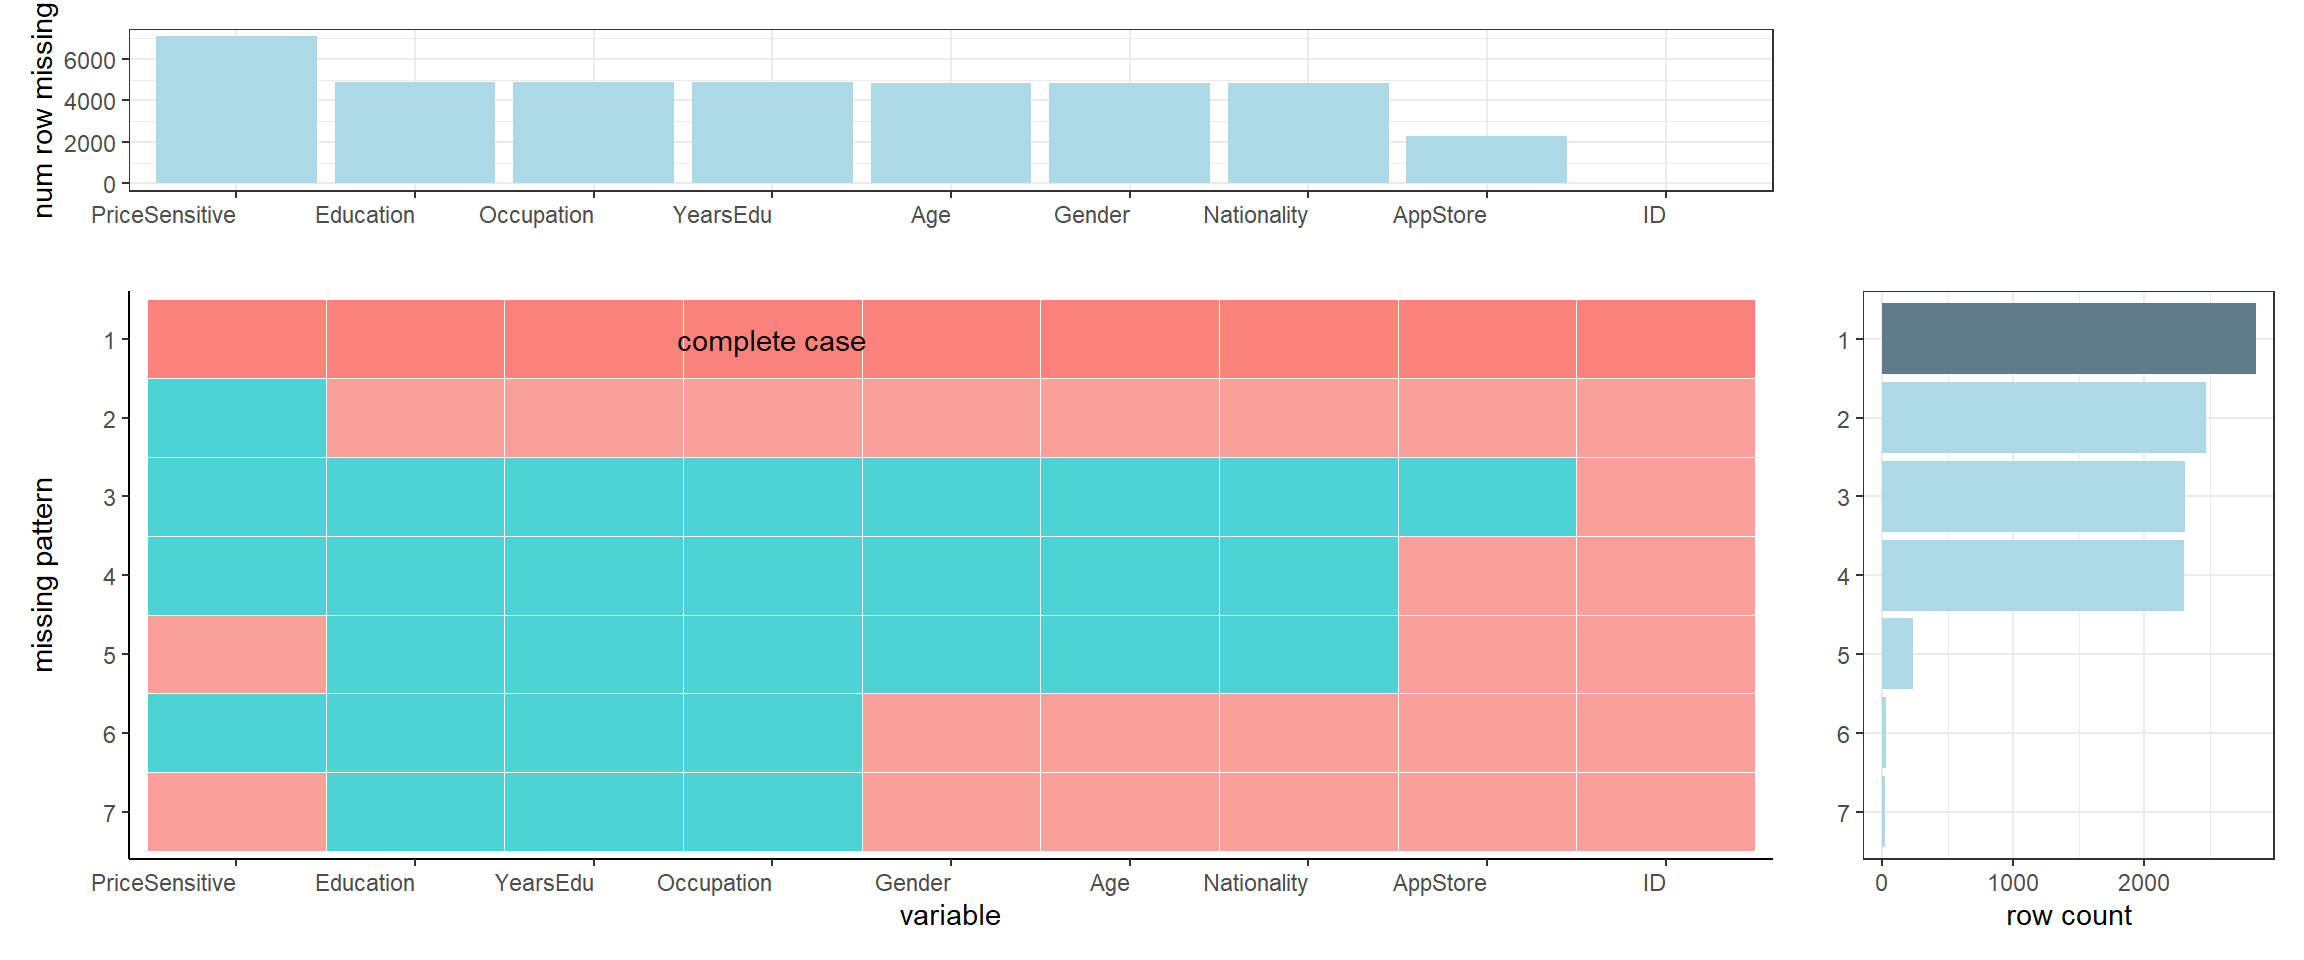The height and width of the screenshot is (960, 2304).
Task: Click the teal Occupation cell in pattern 7
Action: click(x=772, y=812)
